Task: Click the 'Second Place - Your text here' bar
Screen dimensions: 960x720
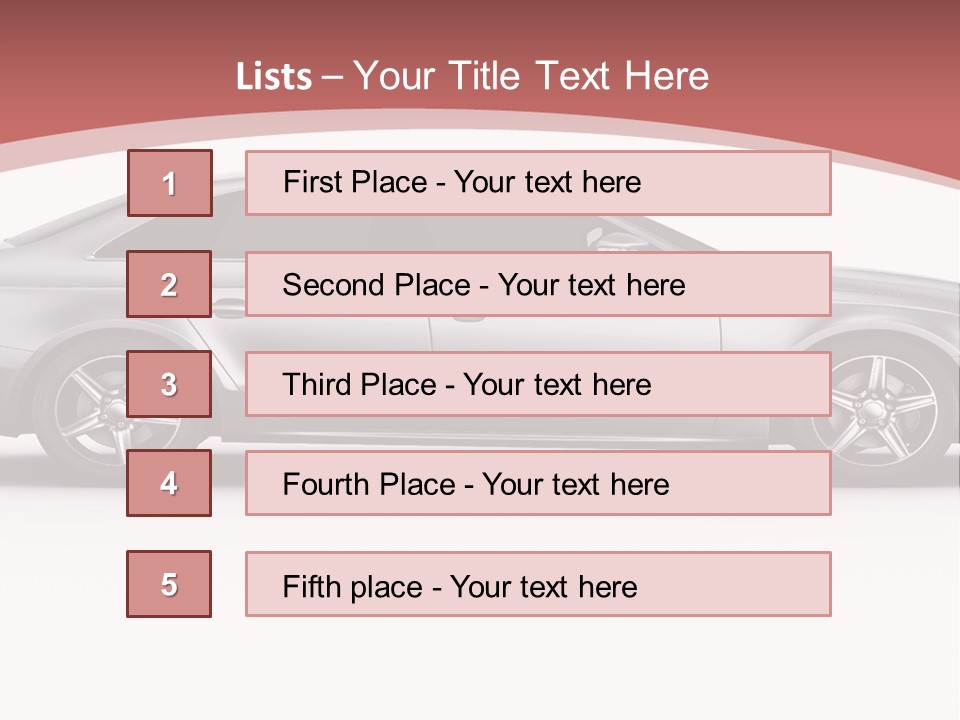Action: 538,284
